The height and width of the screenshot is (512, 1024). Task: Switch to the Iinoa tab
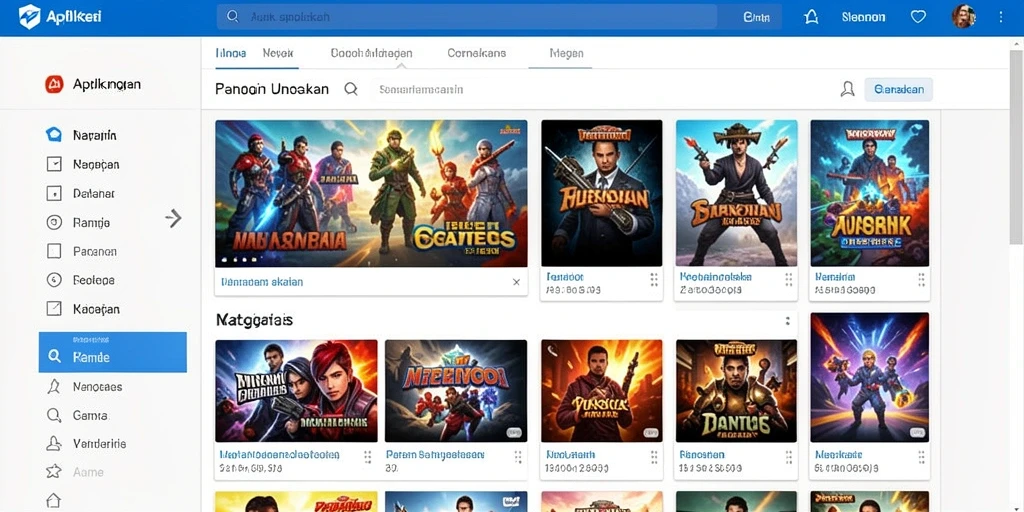231,54
